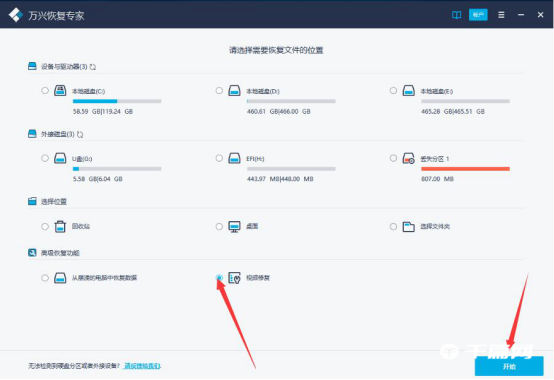Click the '465.28 GB|465.51 GB' size text

[x=453, y=112]
